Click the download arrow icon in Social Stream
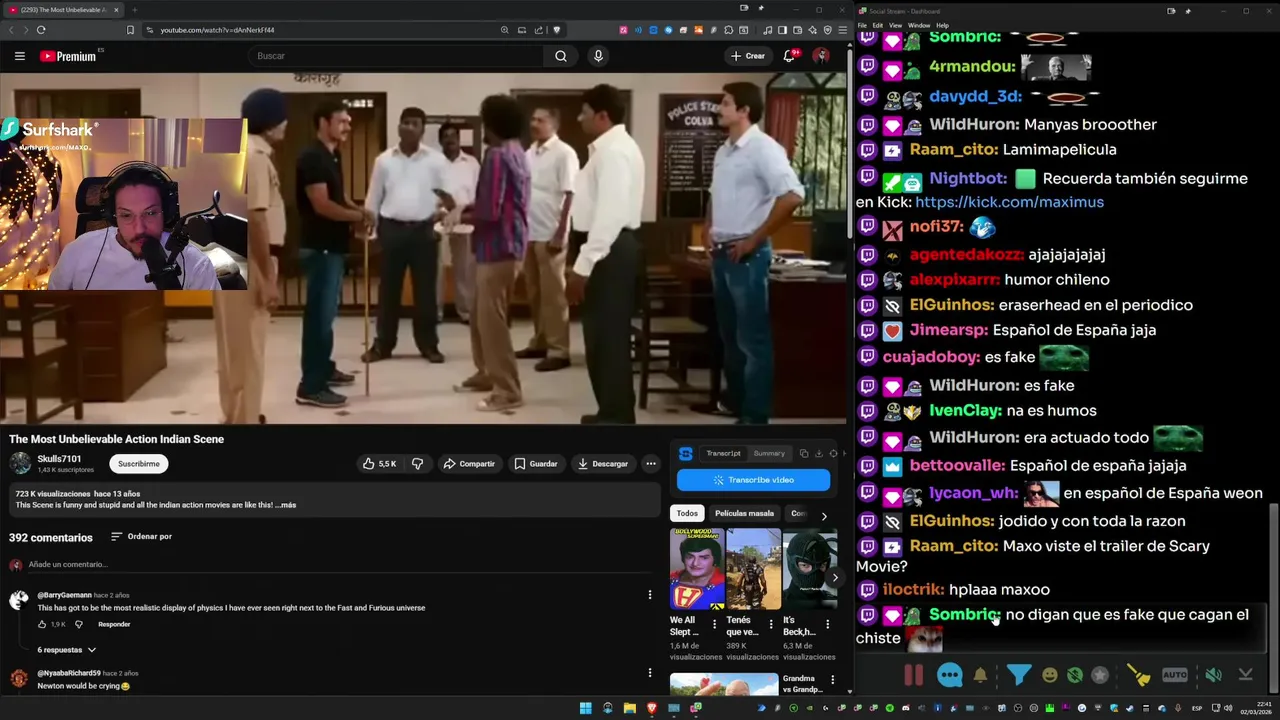Screen dimensions: 1280x720 point(1245,675)
